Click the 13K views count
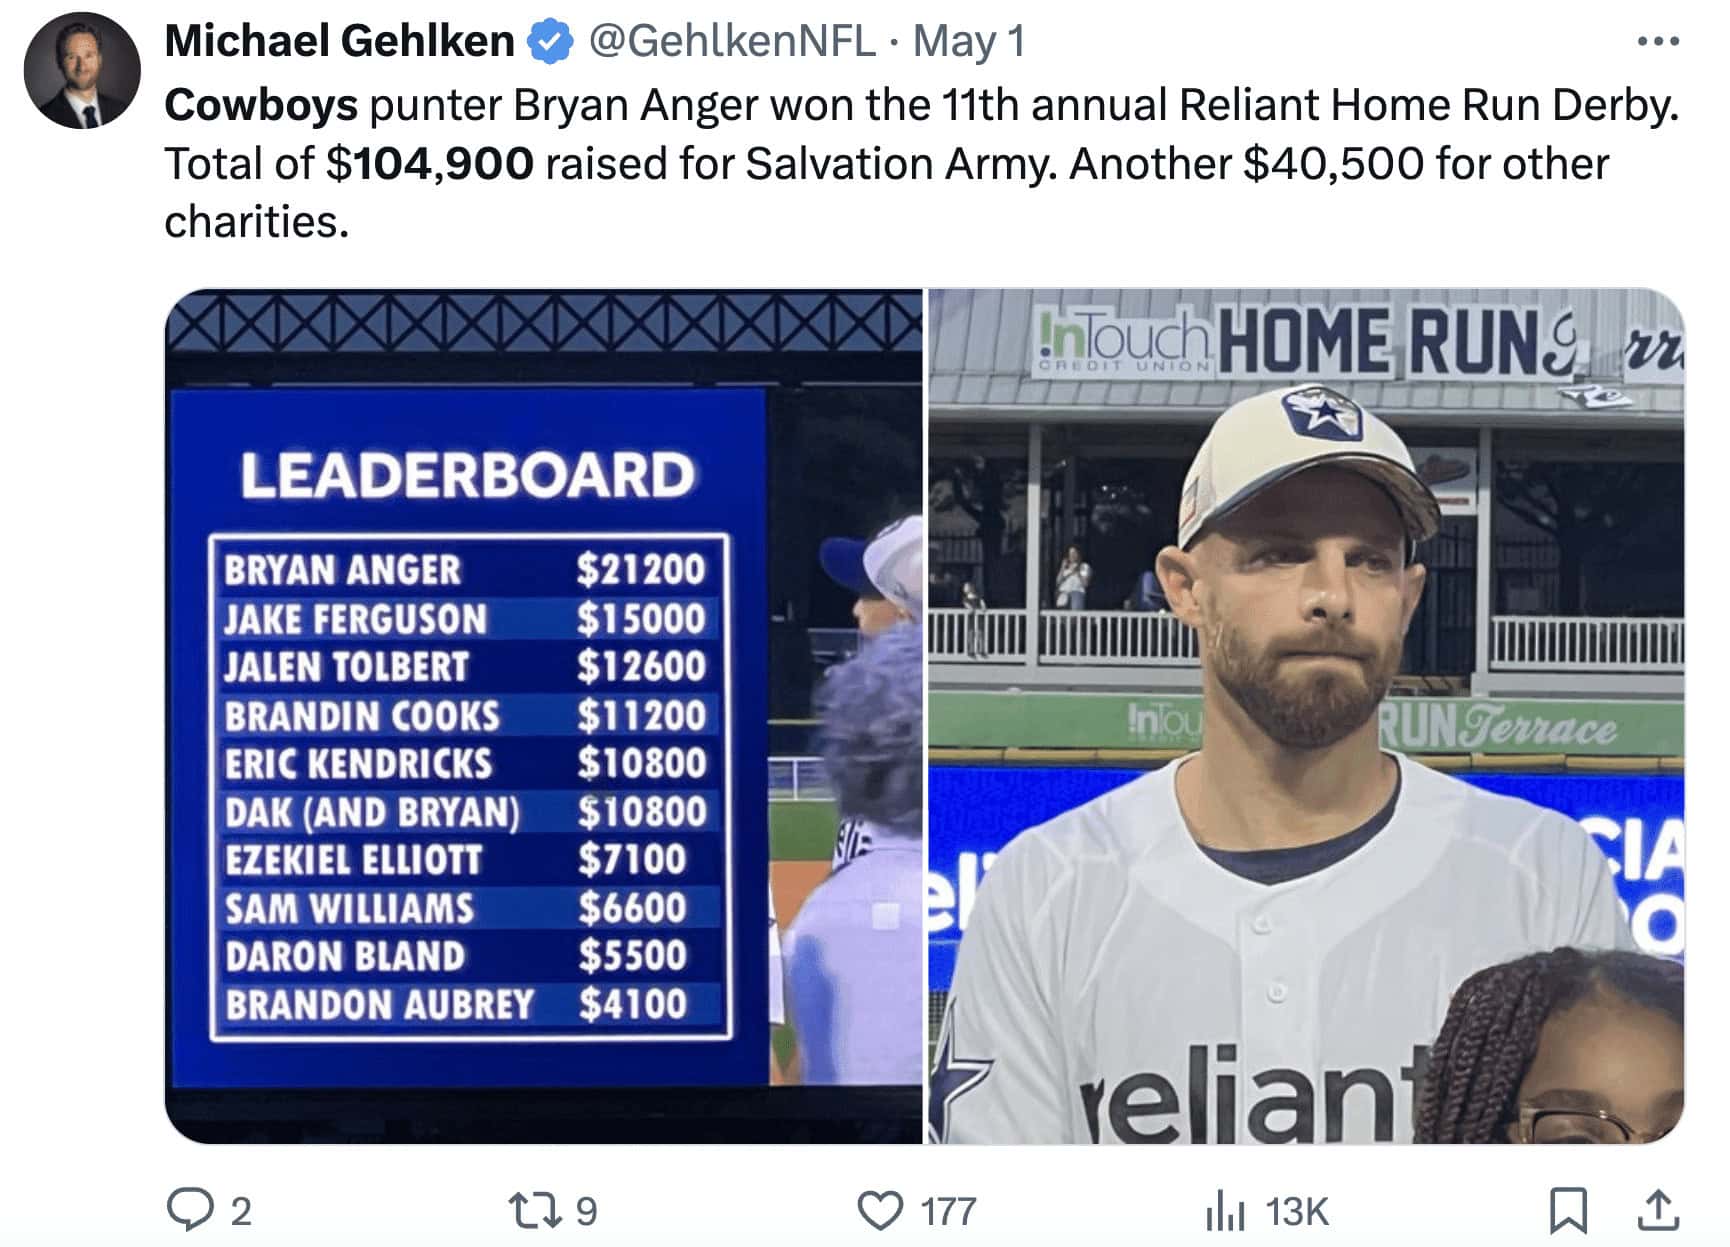This screenshot has height=1247, width=1730. point(1297,1212)
